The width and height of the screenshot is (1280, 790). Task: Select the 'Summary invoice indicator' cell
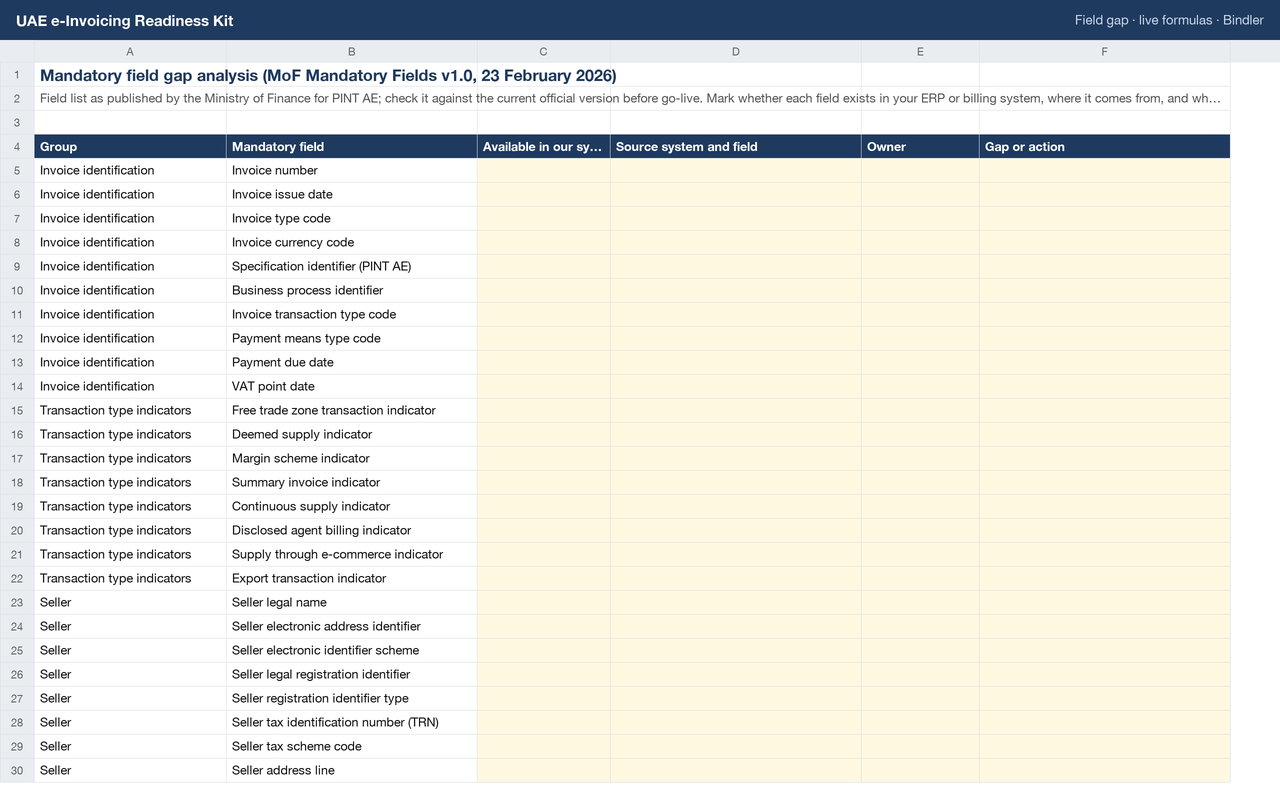(351, 482)
